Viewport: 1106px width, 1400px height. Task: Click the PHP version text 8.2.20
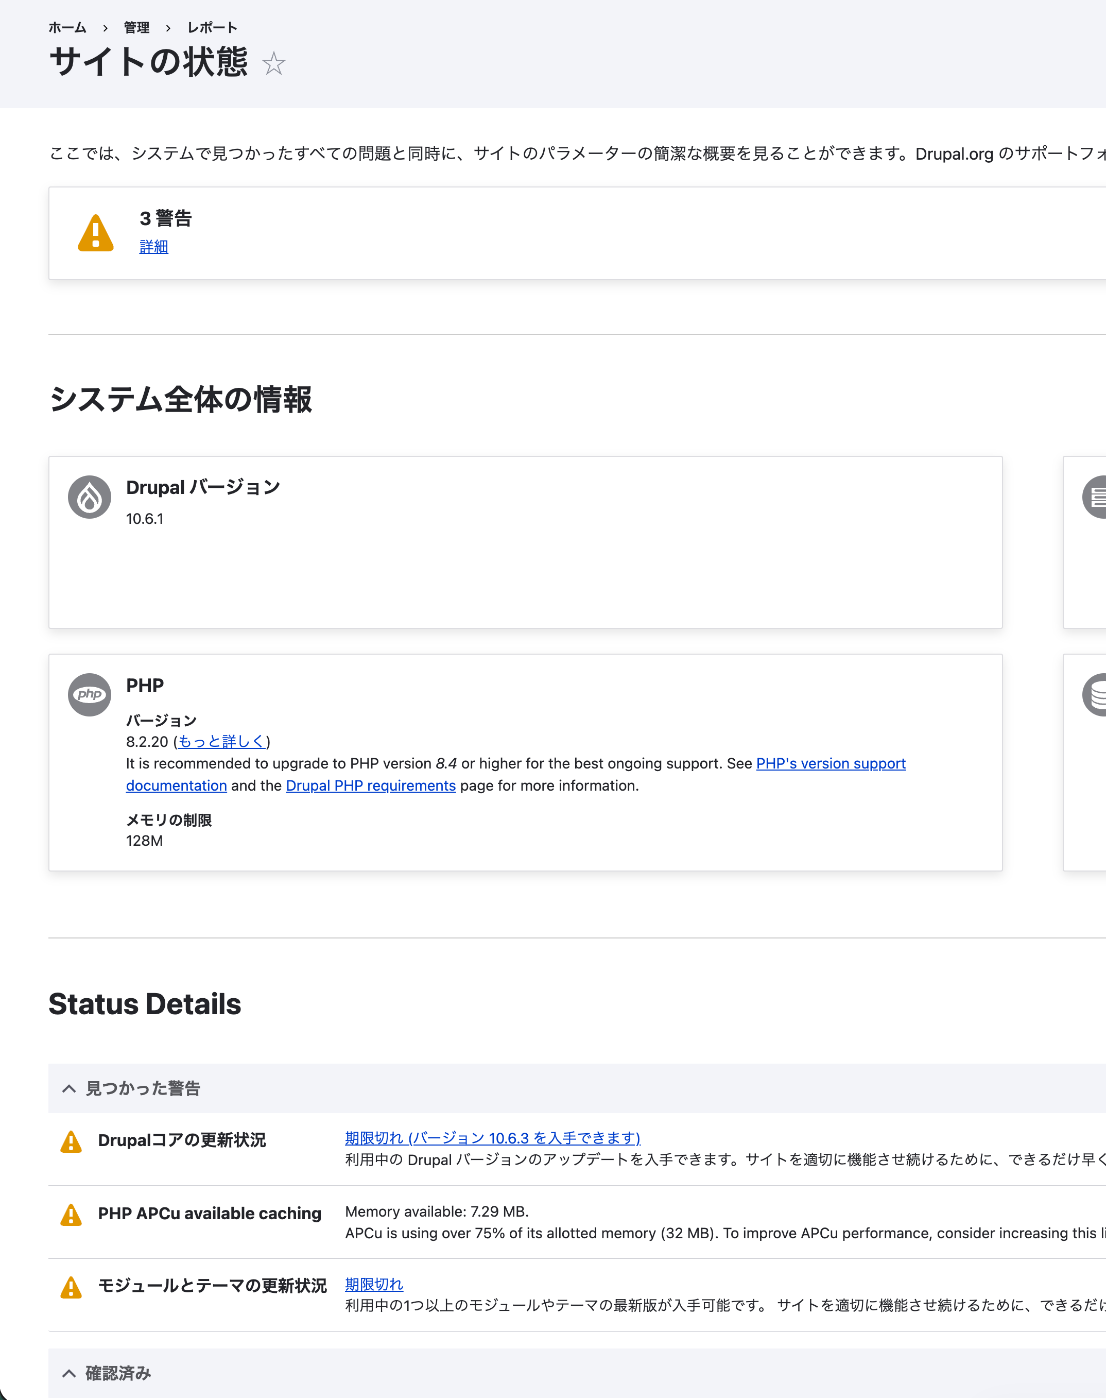coord(147,742)
